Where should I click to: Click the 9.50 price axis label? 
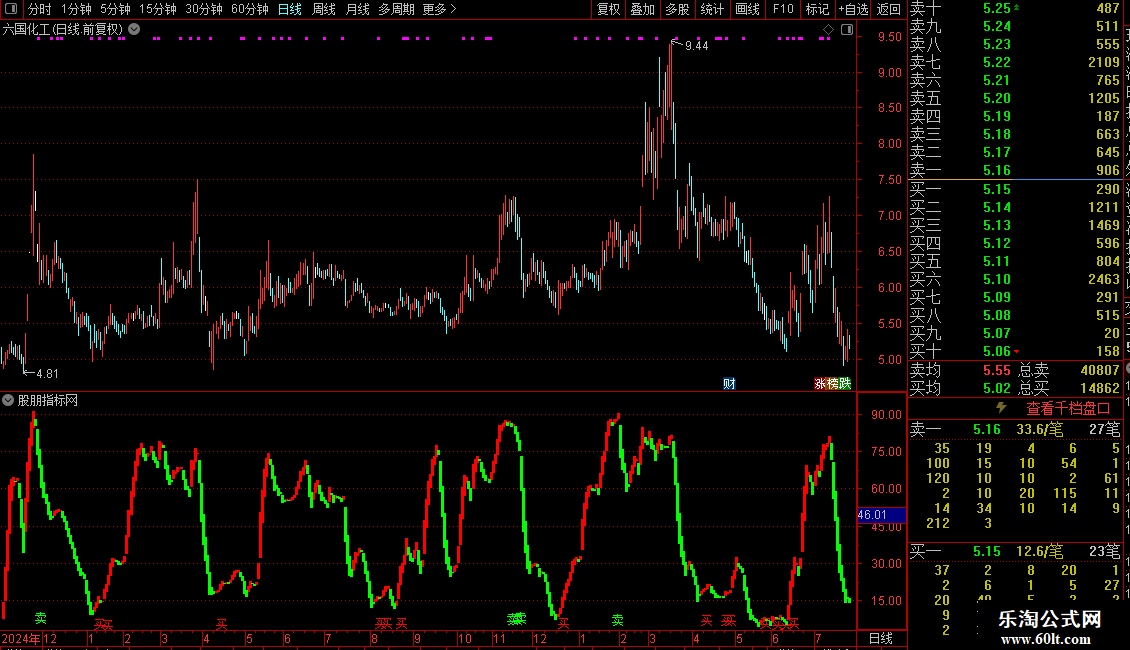(889, 36)
